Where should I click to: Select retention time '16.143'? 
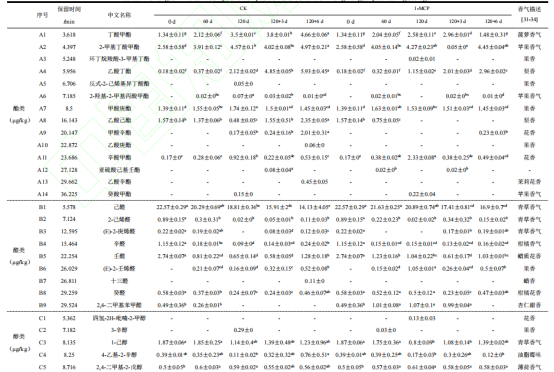pos(69,120)
